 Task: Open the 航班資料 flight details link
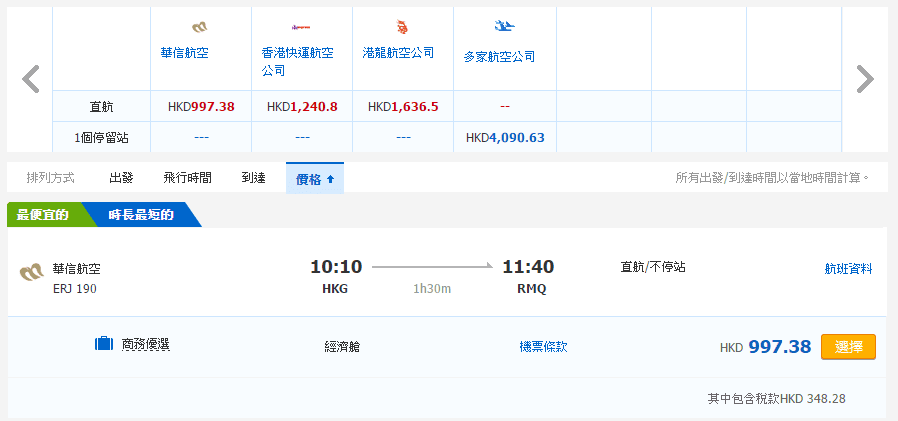pyautogui.click(x=848, y=268)
